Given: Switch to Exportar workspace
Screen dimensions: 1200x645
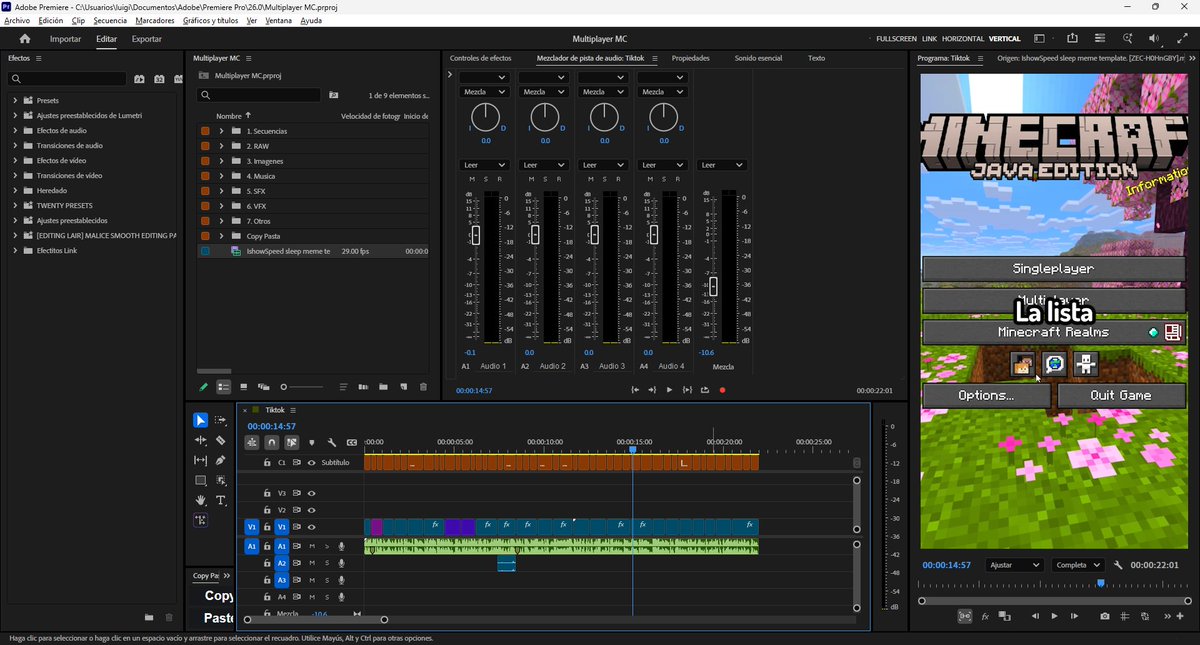Looking at the screenshot, I should click(147, 39).
